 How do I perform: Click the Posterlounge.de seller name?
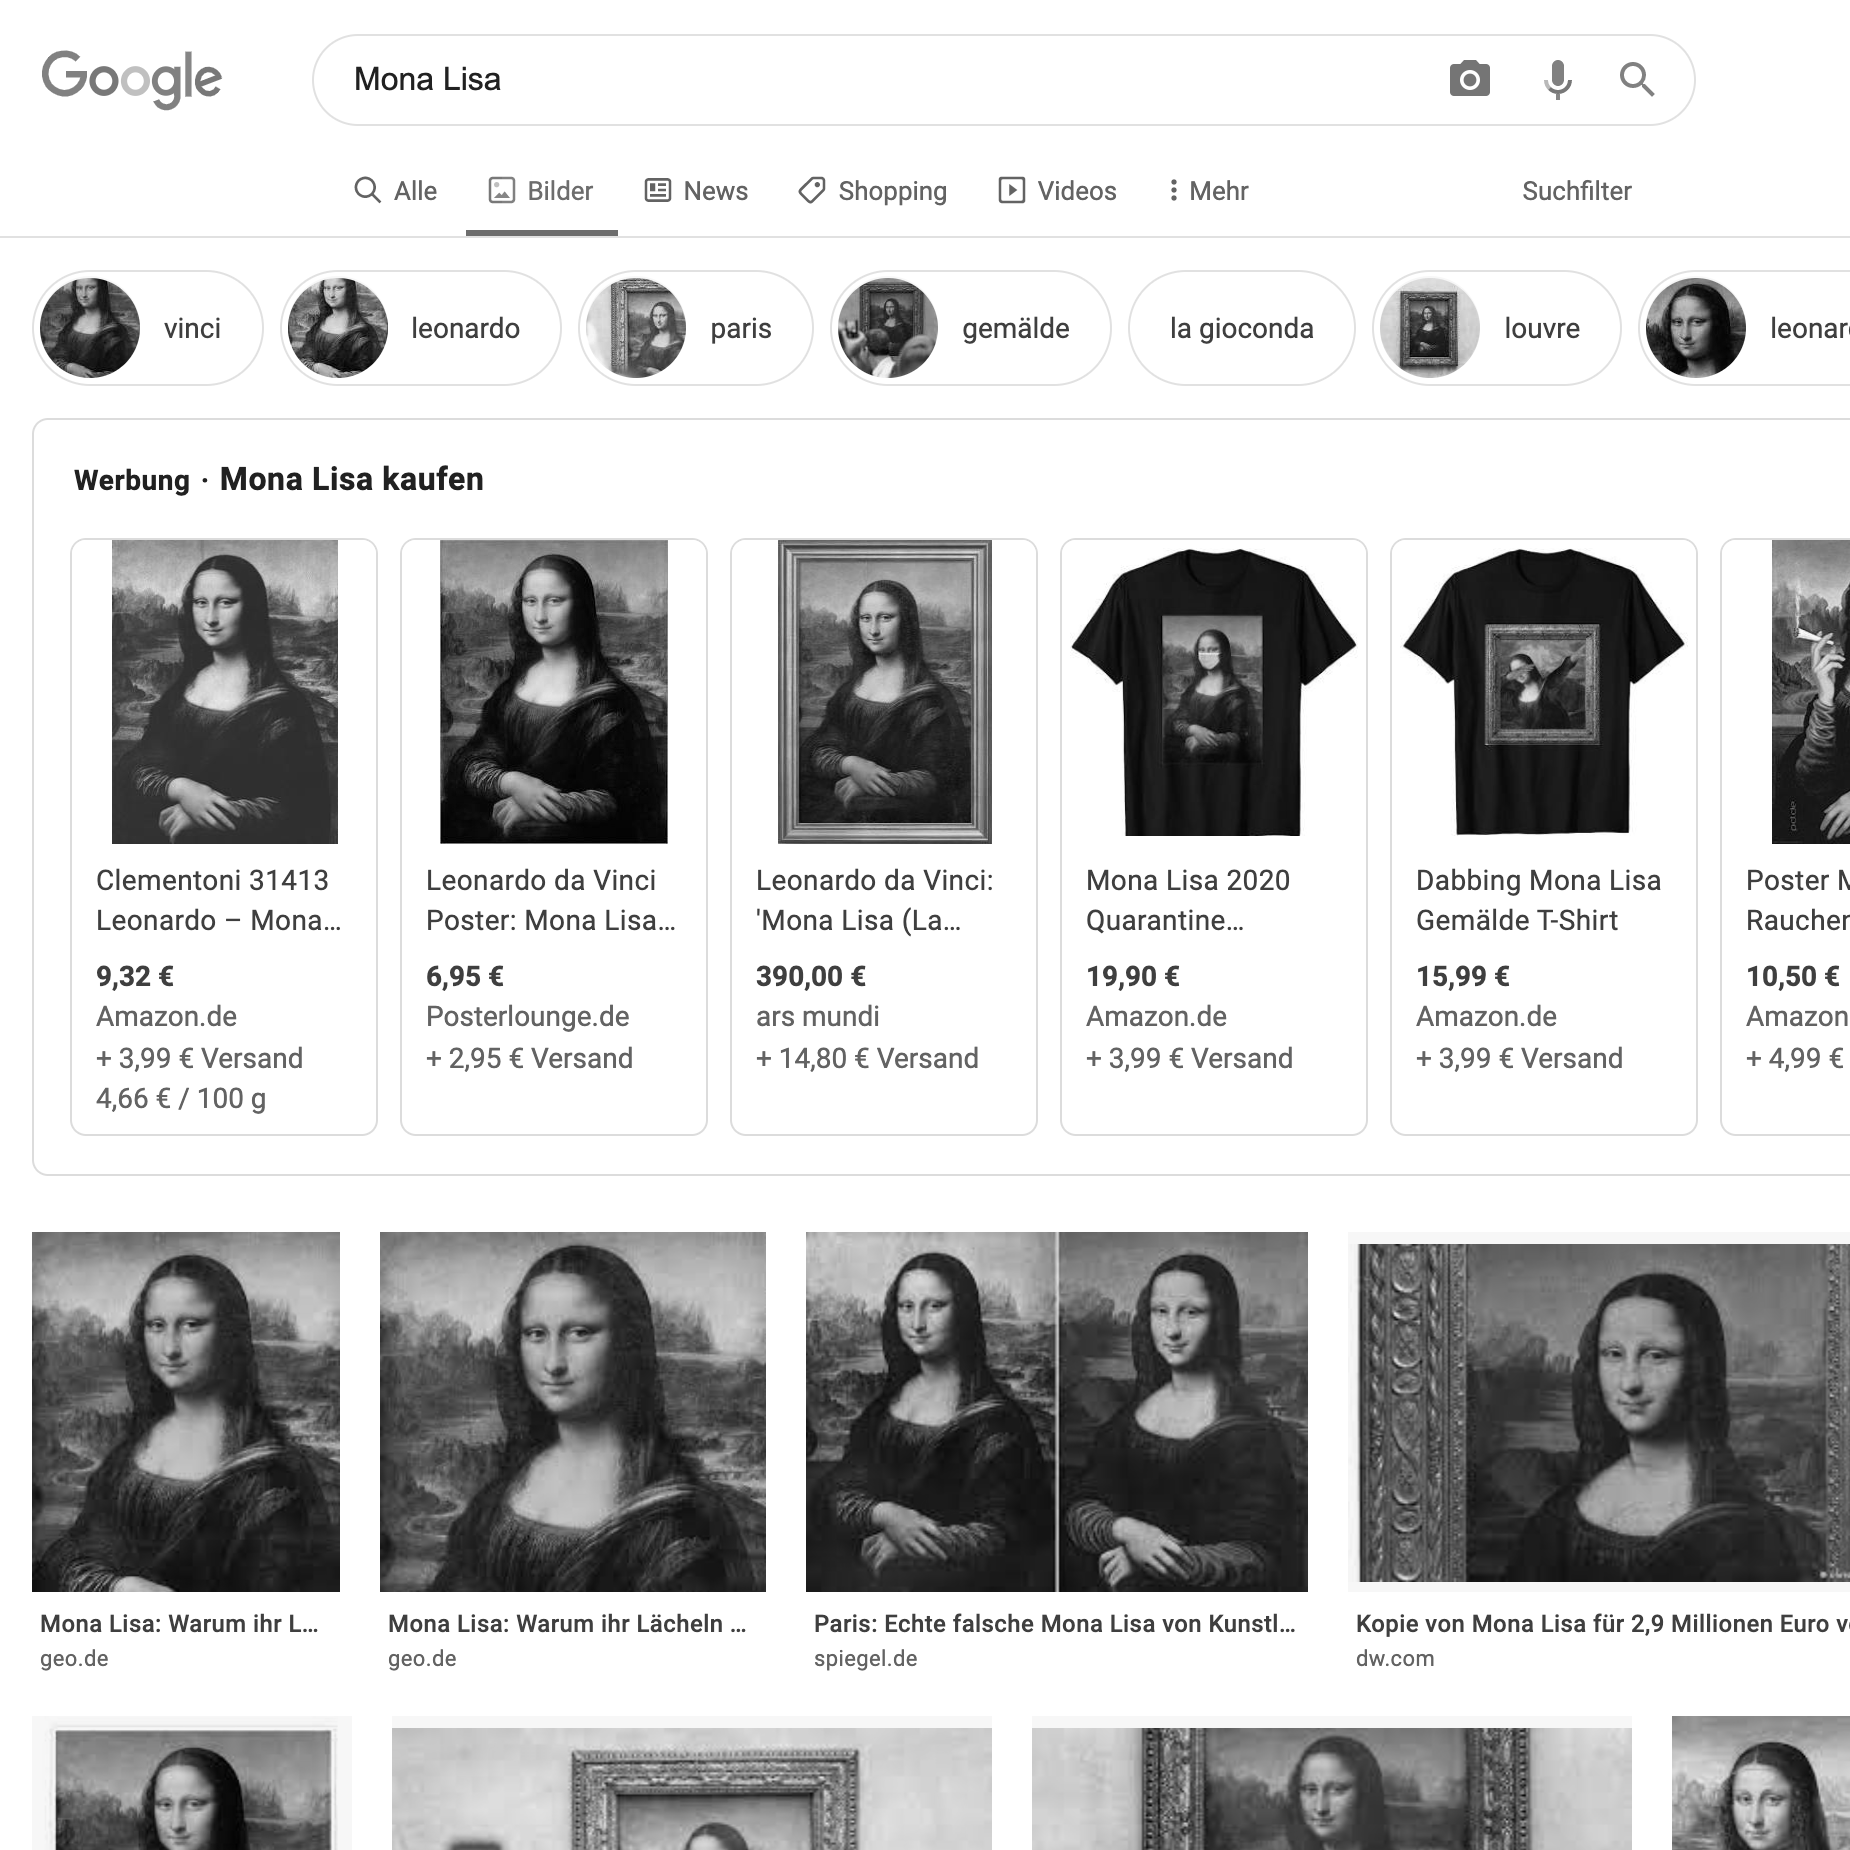(528, 1017)
